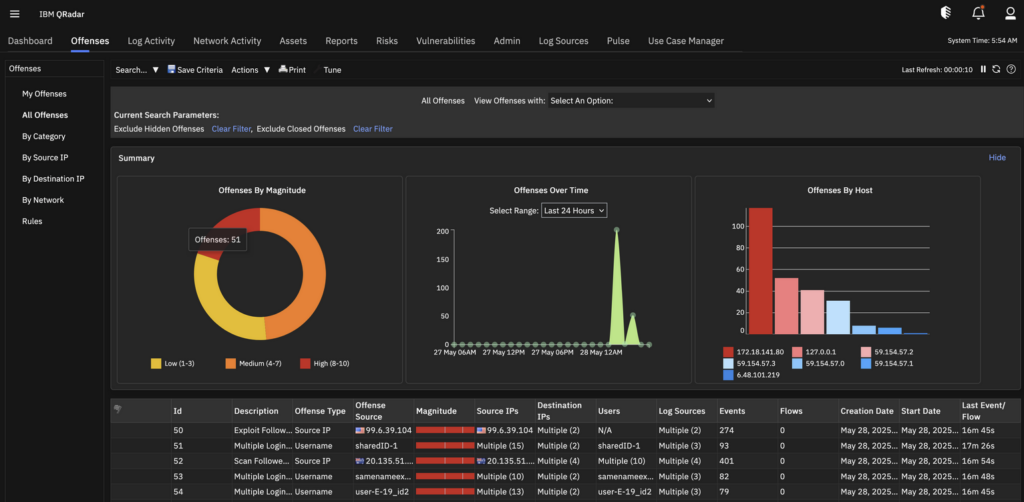Open the Network Activity tab
1024x502 pixels.
(x=227, y=40)
